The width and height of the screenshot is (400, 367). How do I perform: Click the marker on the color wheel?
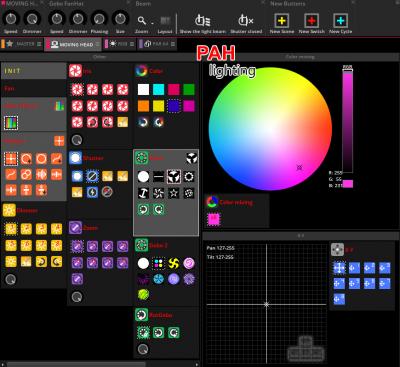(299, 167)
